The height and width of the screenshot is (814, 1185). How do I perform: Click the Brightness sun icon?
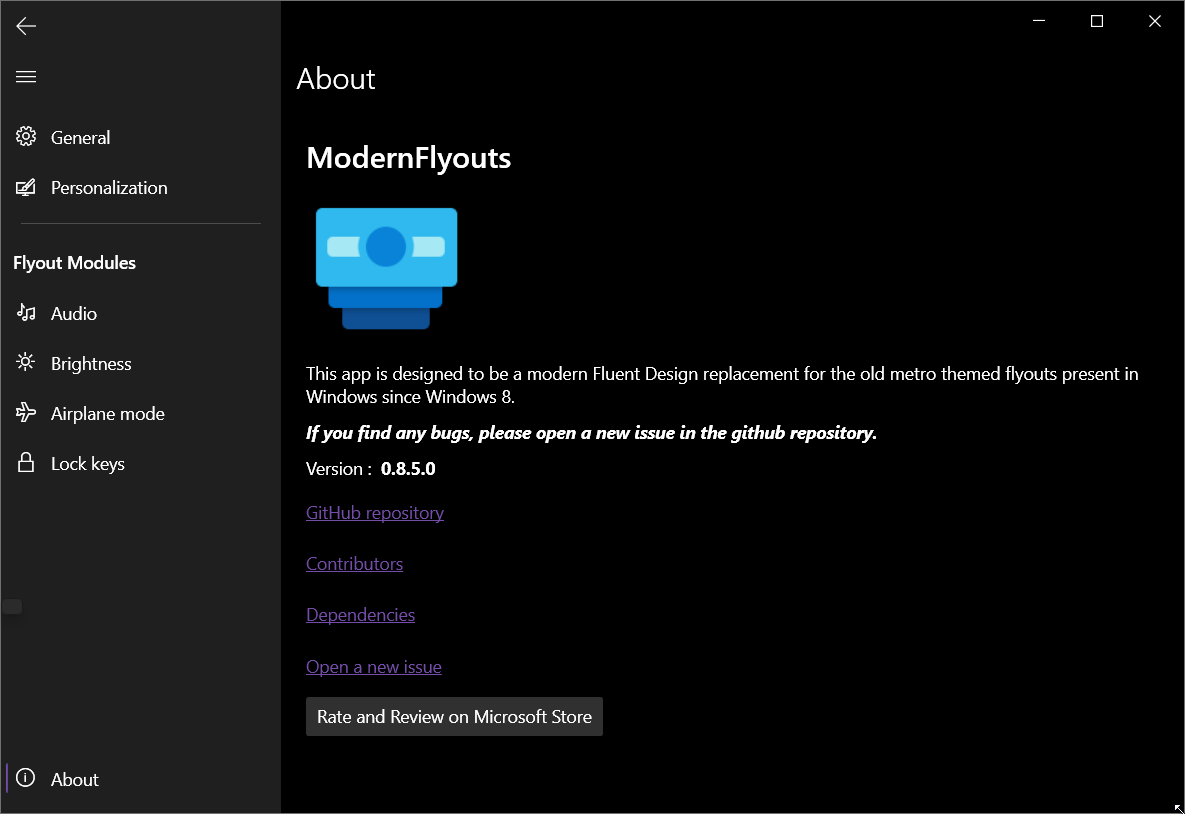(26, 363)
